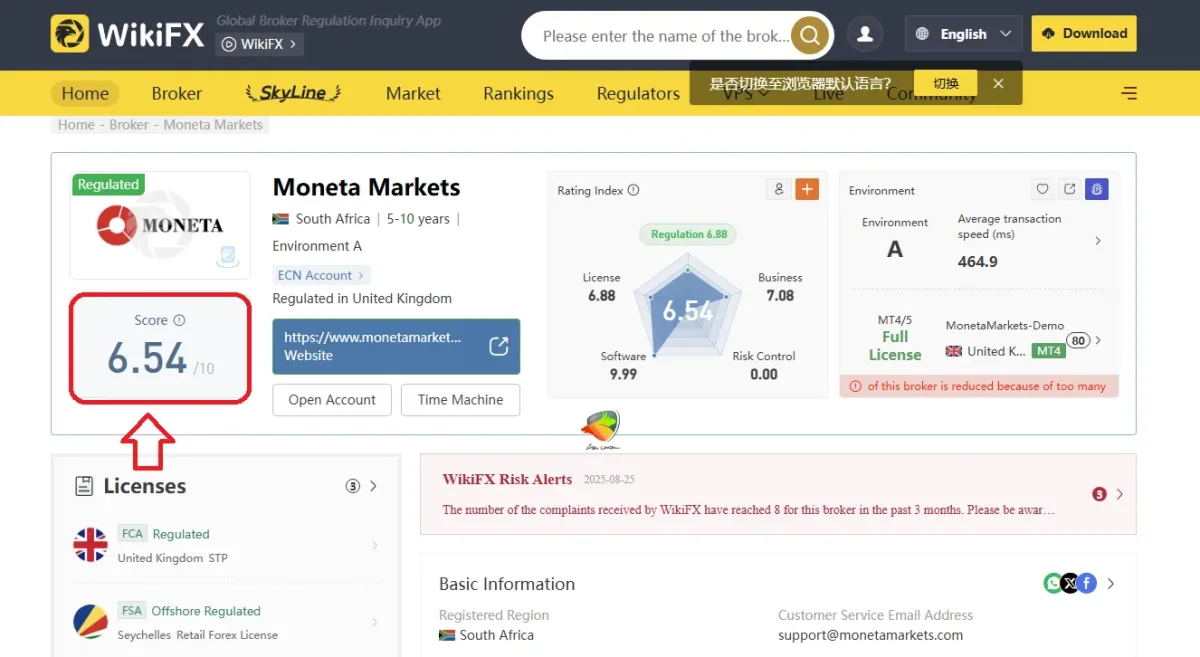Image resolution: width=1200 pixels, height=657 pixels.
Task: Click the Download button
Action: (1084, 33)
